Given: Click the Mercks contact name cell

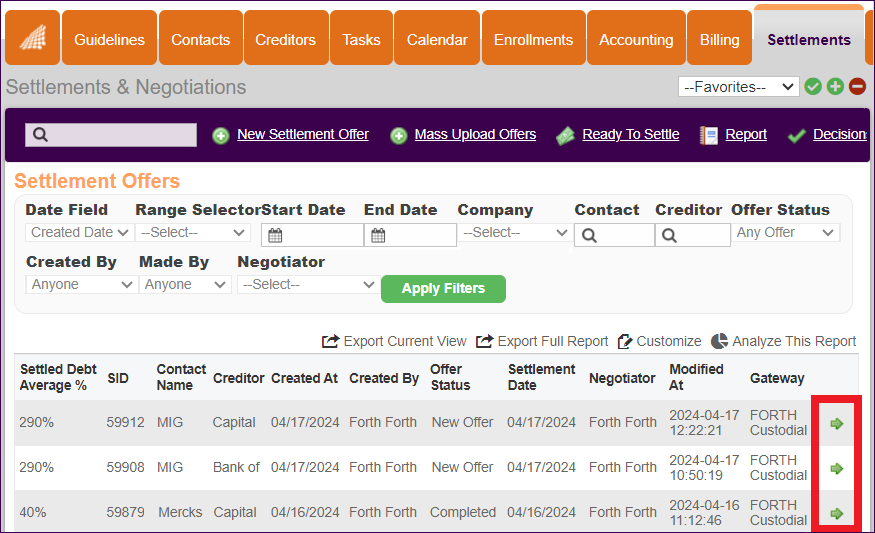Looking at the screenshot, I should point(180,512).
